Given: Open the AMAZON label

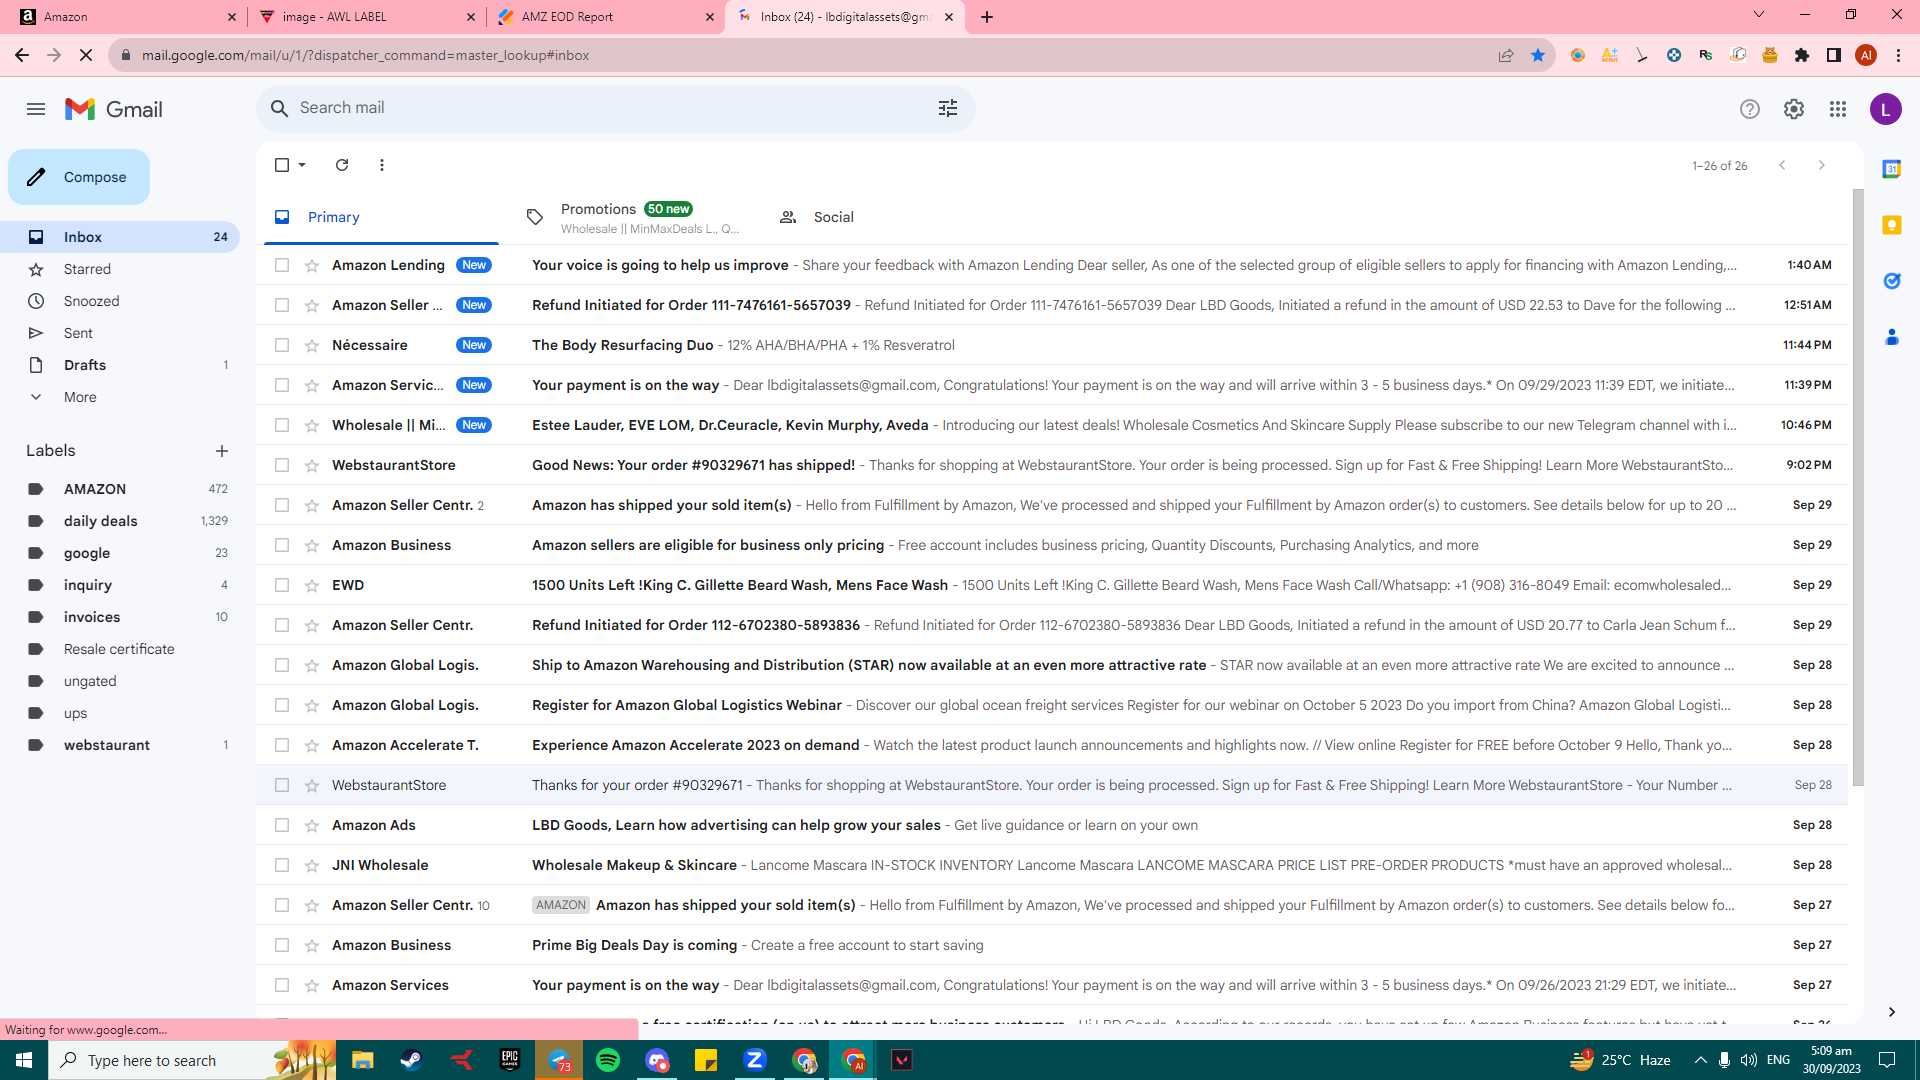Looking at the screenshot, I should coord(120,489).
